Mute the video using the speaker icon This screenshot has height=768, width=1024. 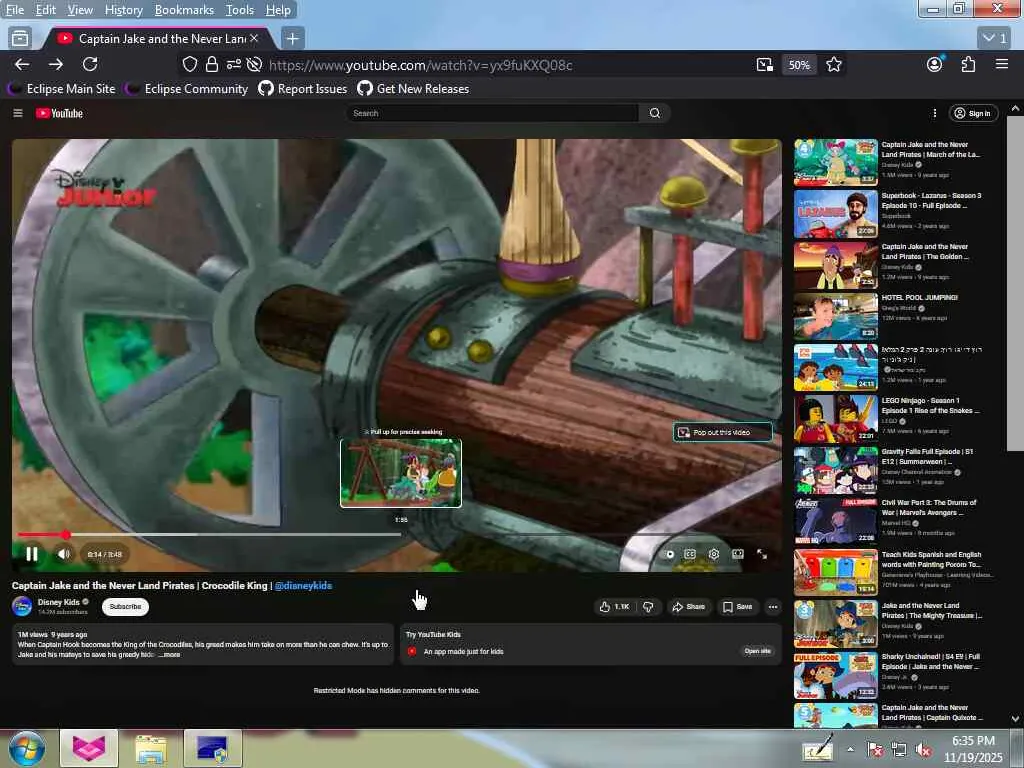click(63, 554)
